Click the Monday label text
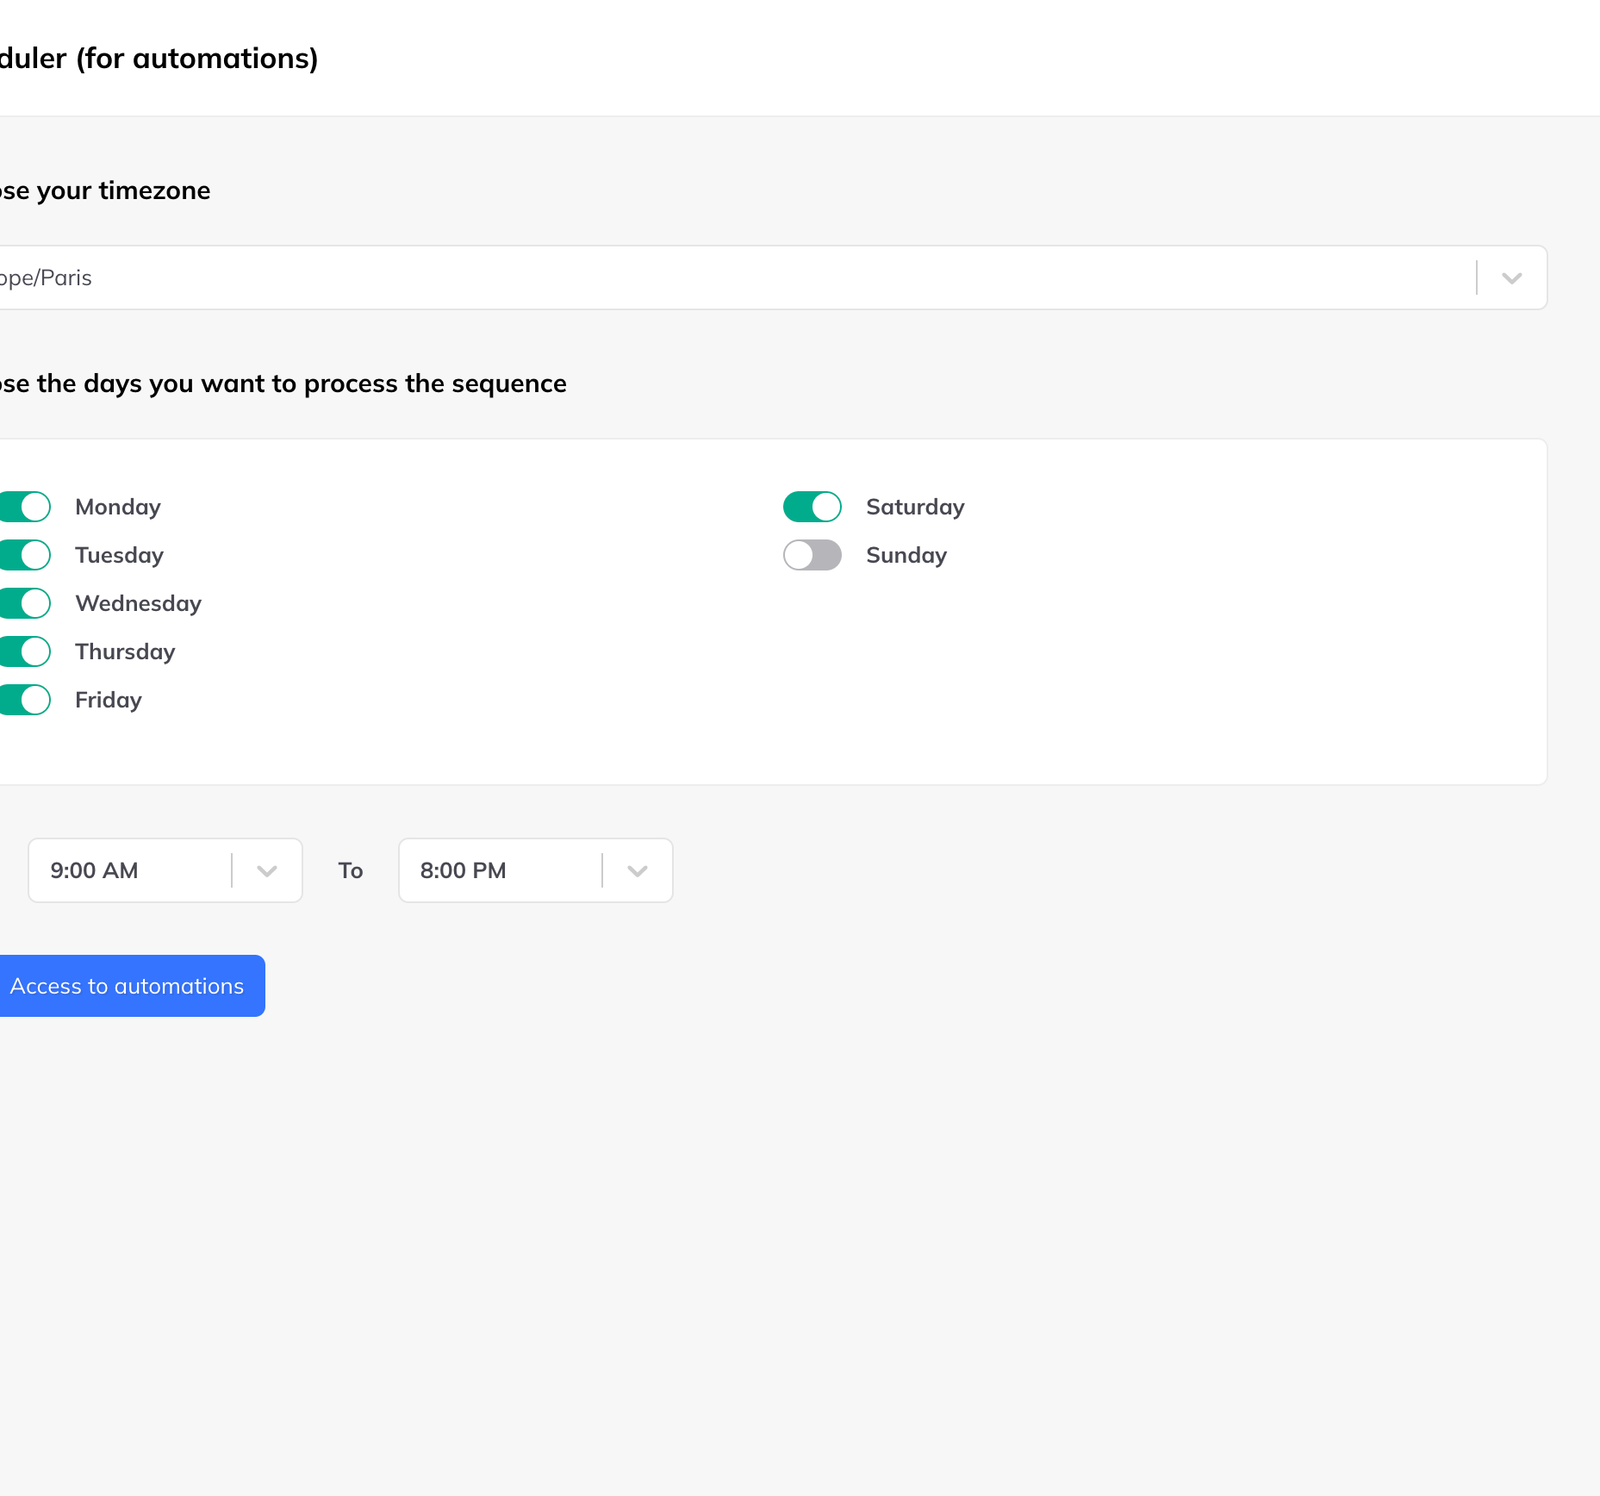This screenshot has width=1600, height=1496. (x=118, y=507)
